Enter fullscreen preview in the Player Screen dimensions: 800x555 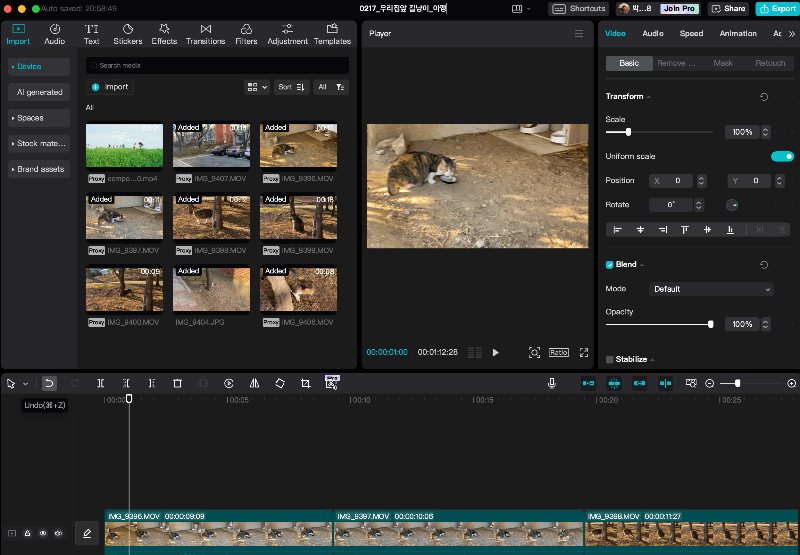click(584, 352)
